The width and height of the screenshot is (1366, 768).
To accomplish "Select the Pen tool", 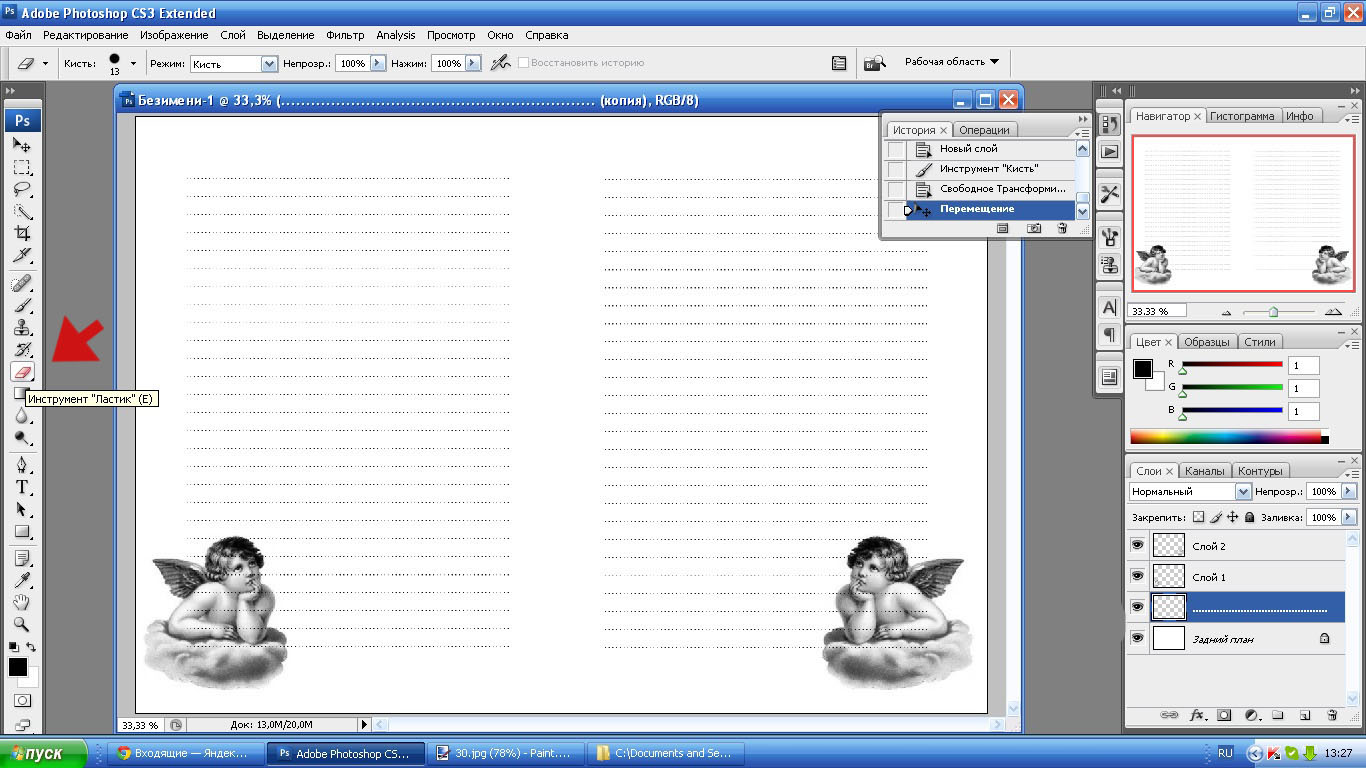I will coord(22,465).
